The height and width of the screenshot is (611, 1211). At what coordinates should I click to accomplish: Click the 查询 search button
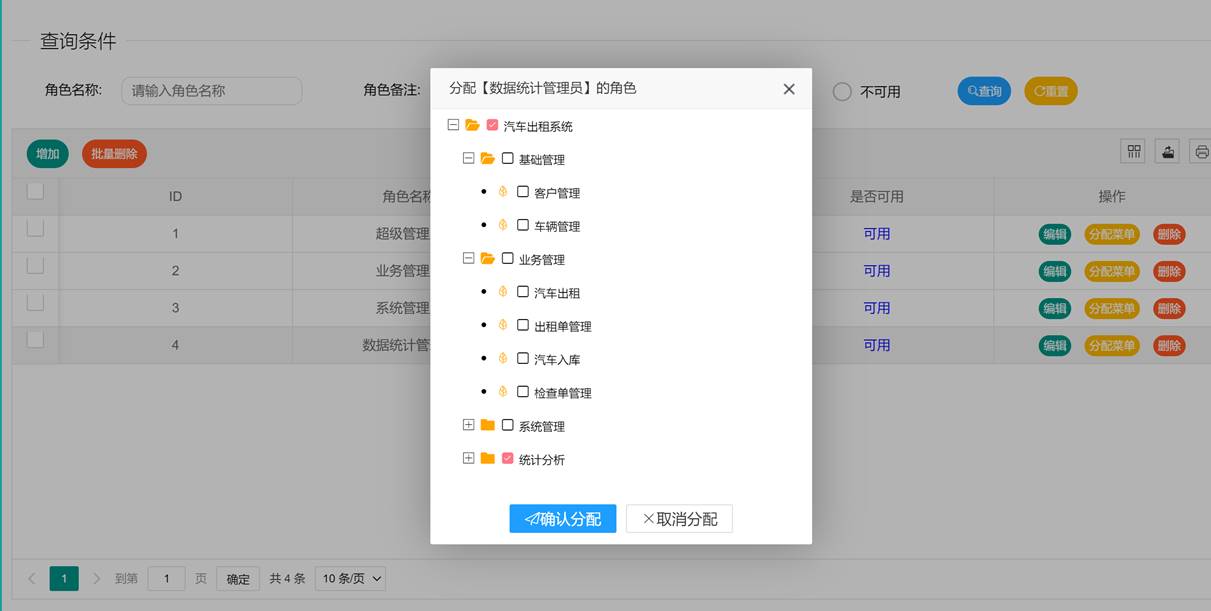click(x=984, y=91)
